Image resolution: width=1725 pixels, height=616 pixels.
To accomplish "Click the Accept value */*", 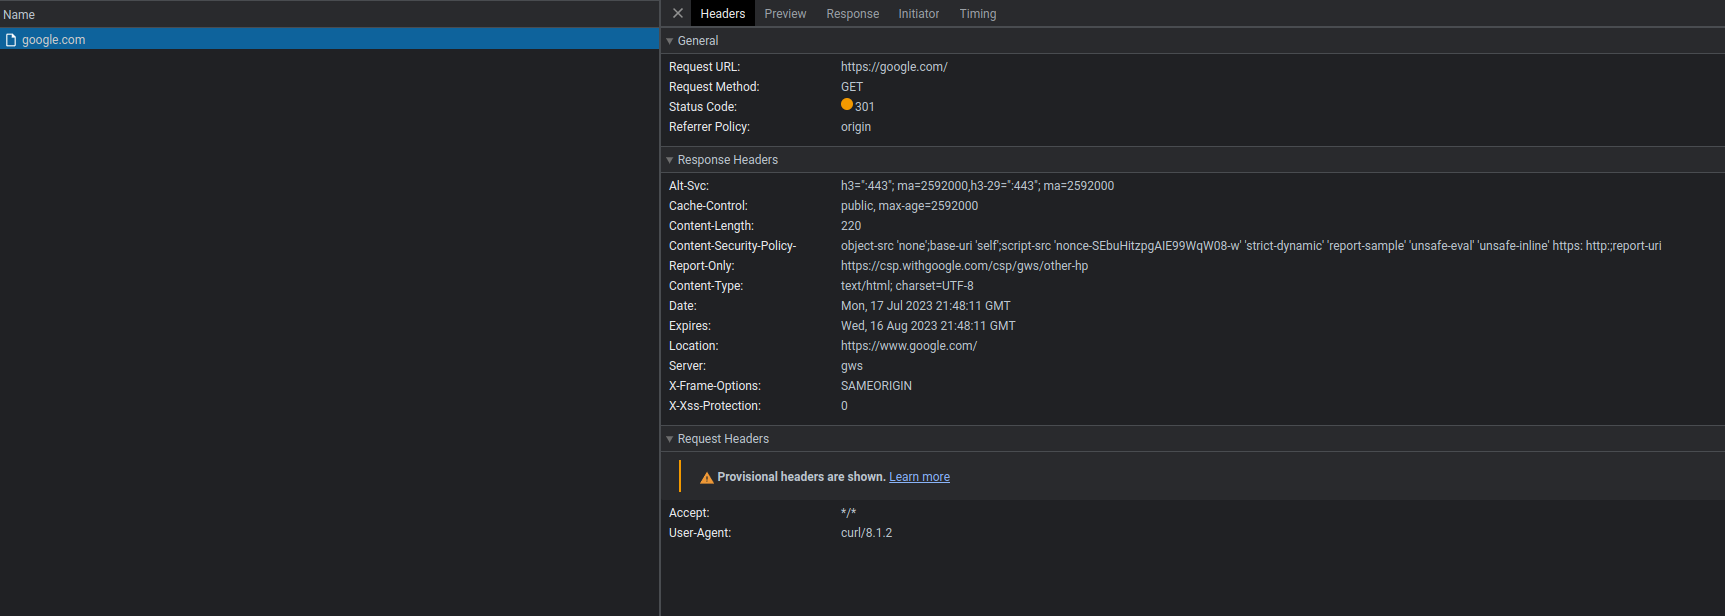I will (848, 513).
